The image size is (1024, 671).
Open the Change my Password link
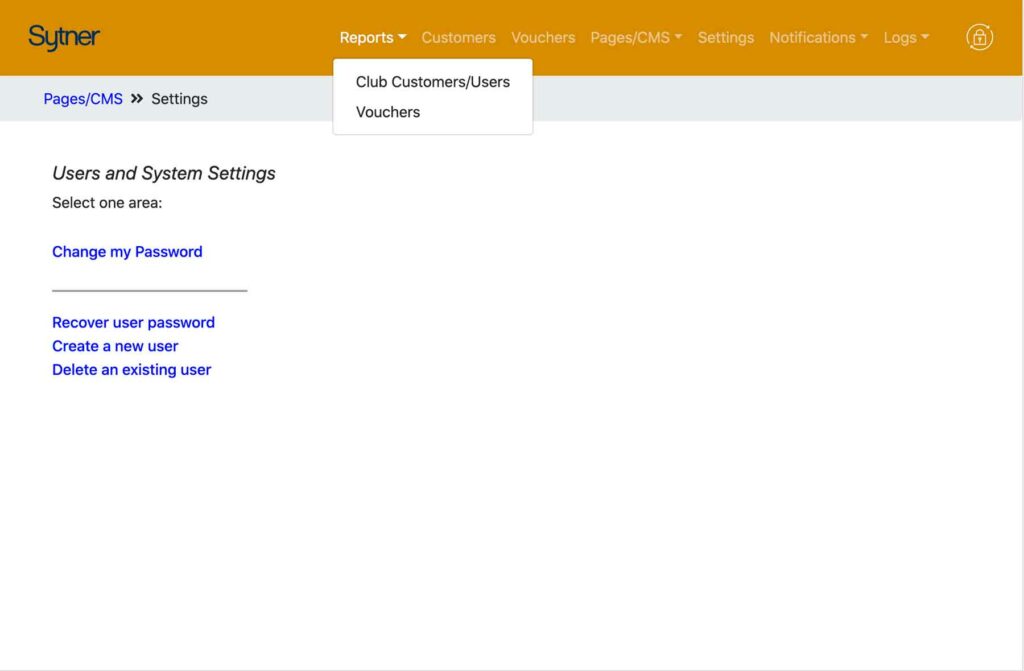127,252
